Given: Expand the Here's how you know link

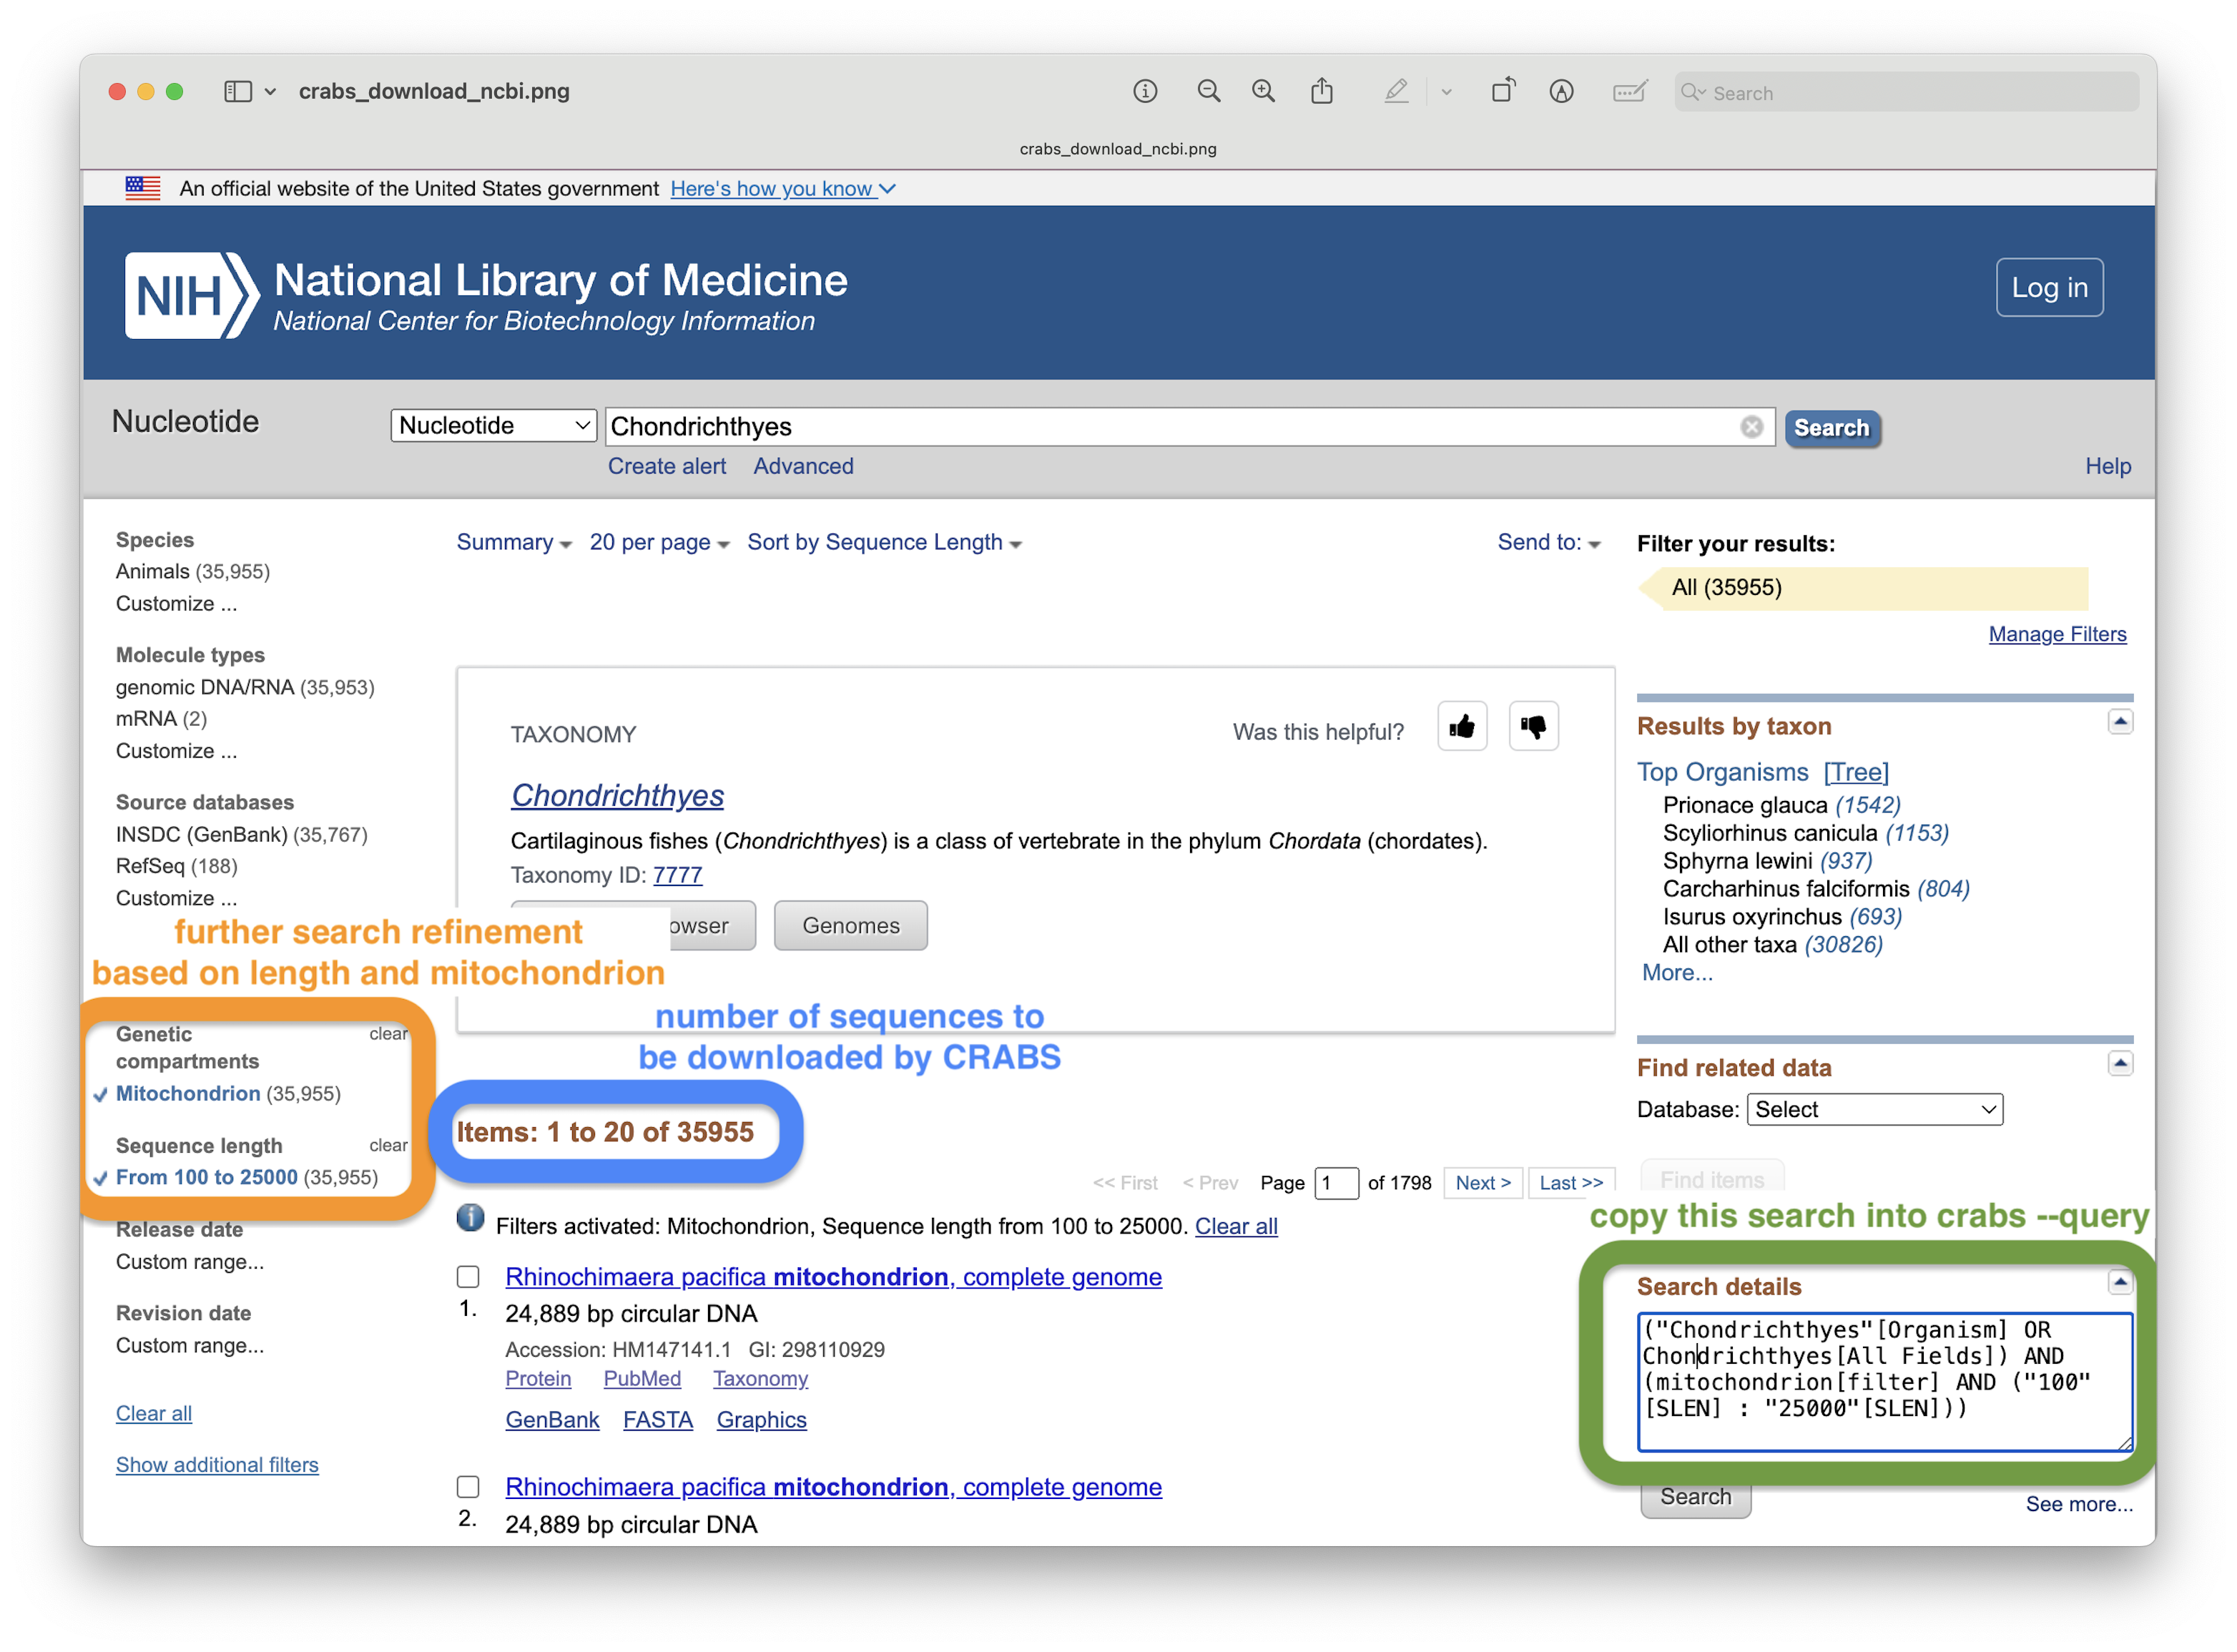Looking at the screenshot, I should tap(782, 188).
